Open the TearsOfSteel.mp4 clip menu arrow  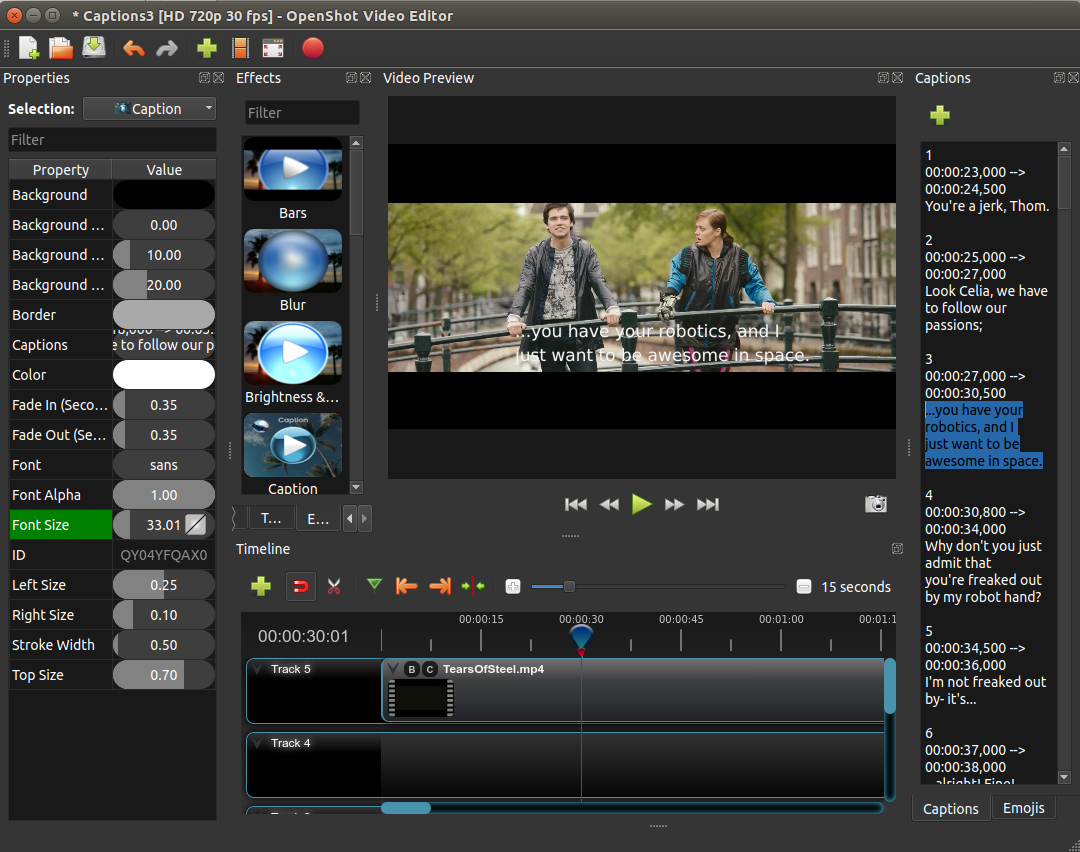[393, 669]
